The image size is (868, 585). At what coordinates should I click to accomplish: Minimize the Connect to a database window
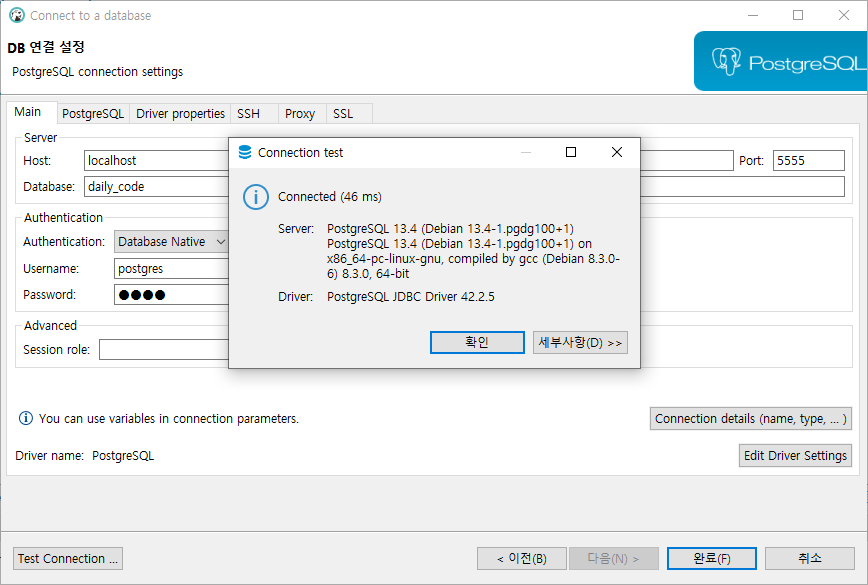pyautogui.click(x=753, y=15)
